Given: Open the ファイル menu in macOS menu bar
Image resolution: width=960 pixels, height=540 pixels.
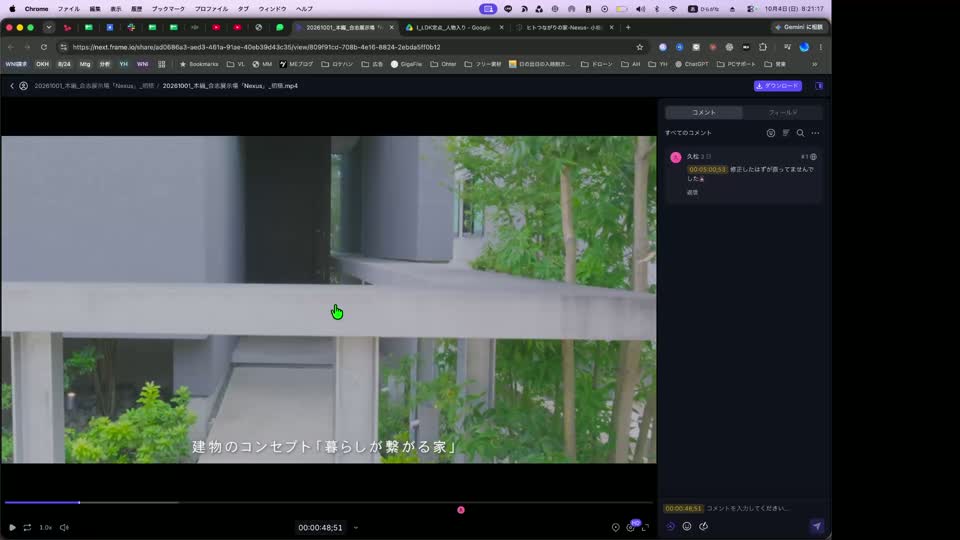Looking at the screenshot, I should [x=69, y=9].
